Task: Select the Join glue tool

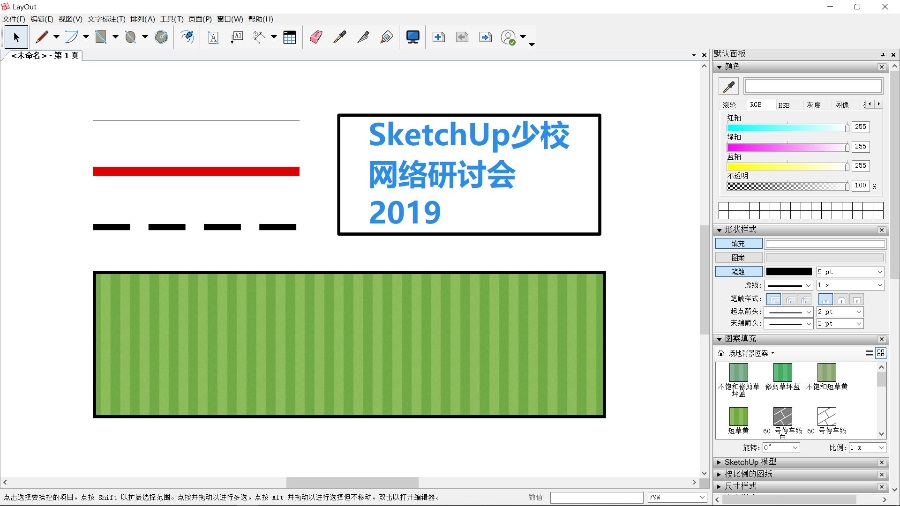Action: pyautogui.click(x=387, y=37)
